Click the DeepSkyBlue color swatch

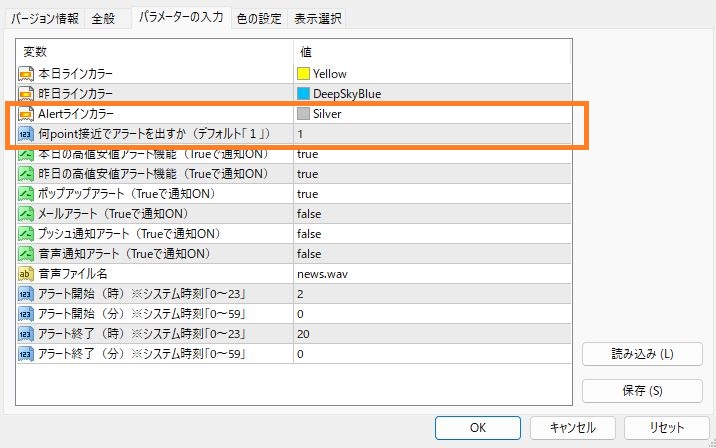(x=304, y=94)
